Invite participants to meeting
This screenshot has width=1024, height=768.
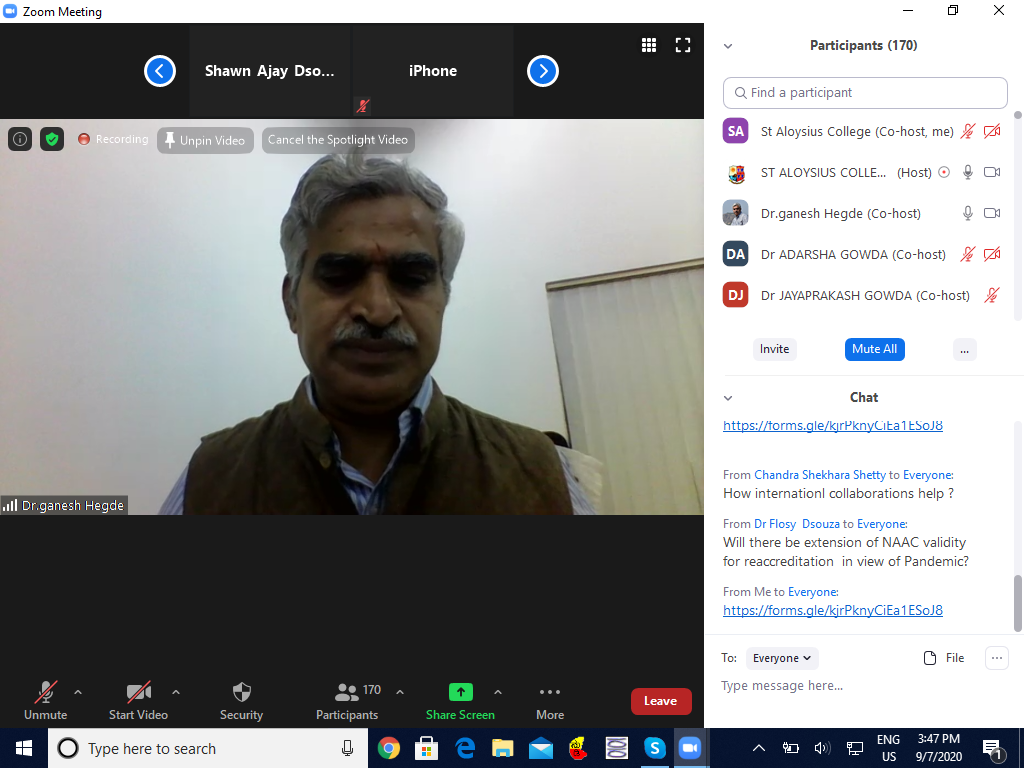click(x=775, y=349)
